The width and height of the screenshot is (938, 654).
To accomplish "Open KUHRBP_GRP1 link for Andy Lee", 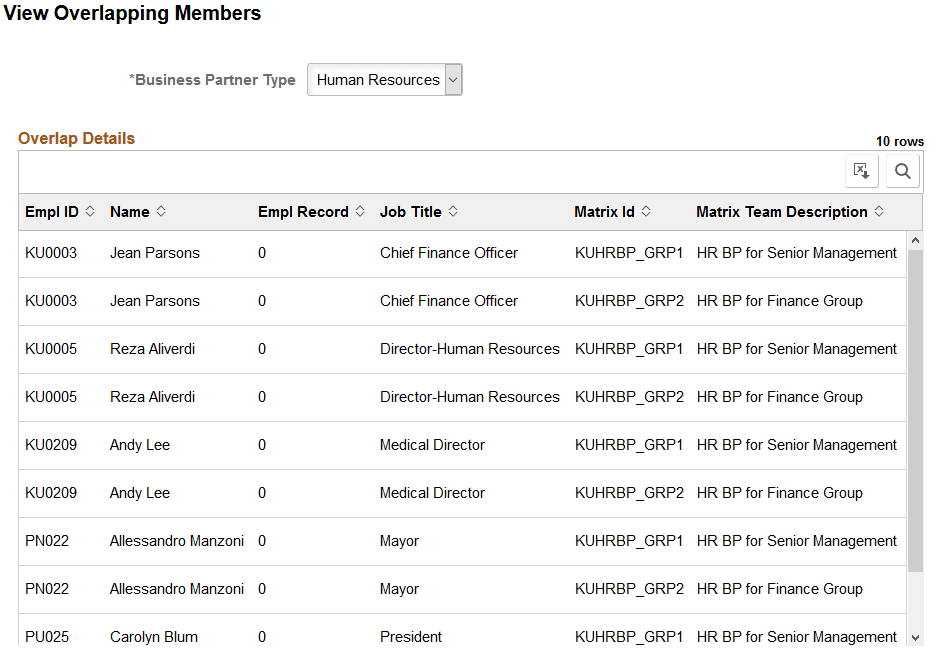I will point(629,445).
